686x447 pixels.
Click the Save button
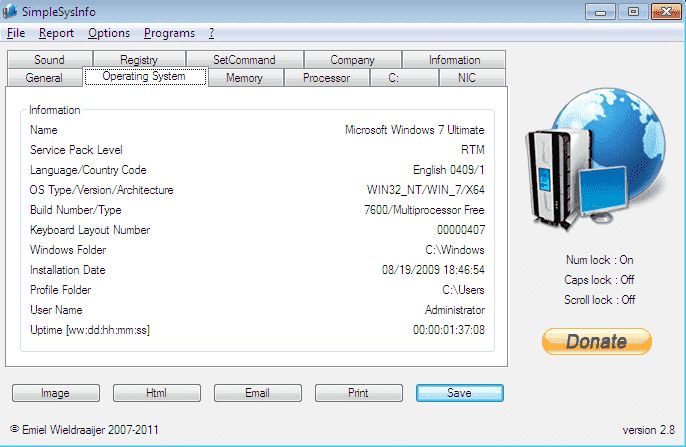pyautogui.click(x=460, y=393)
